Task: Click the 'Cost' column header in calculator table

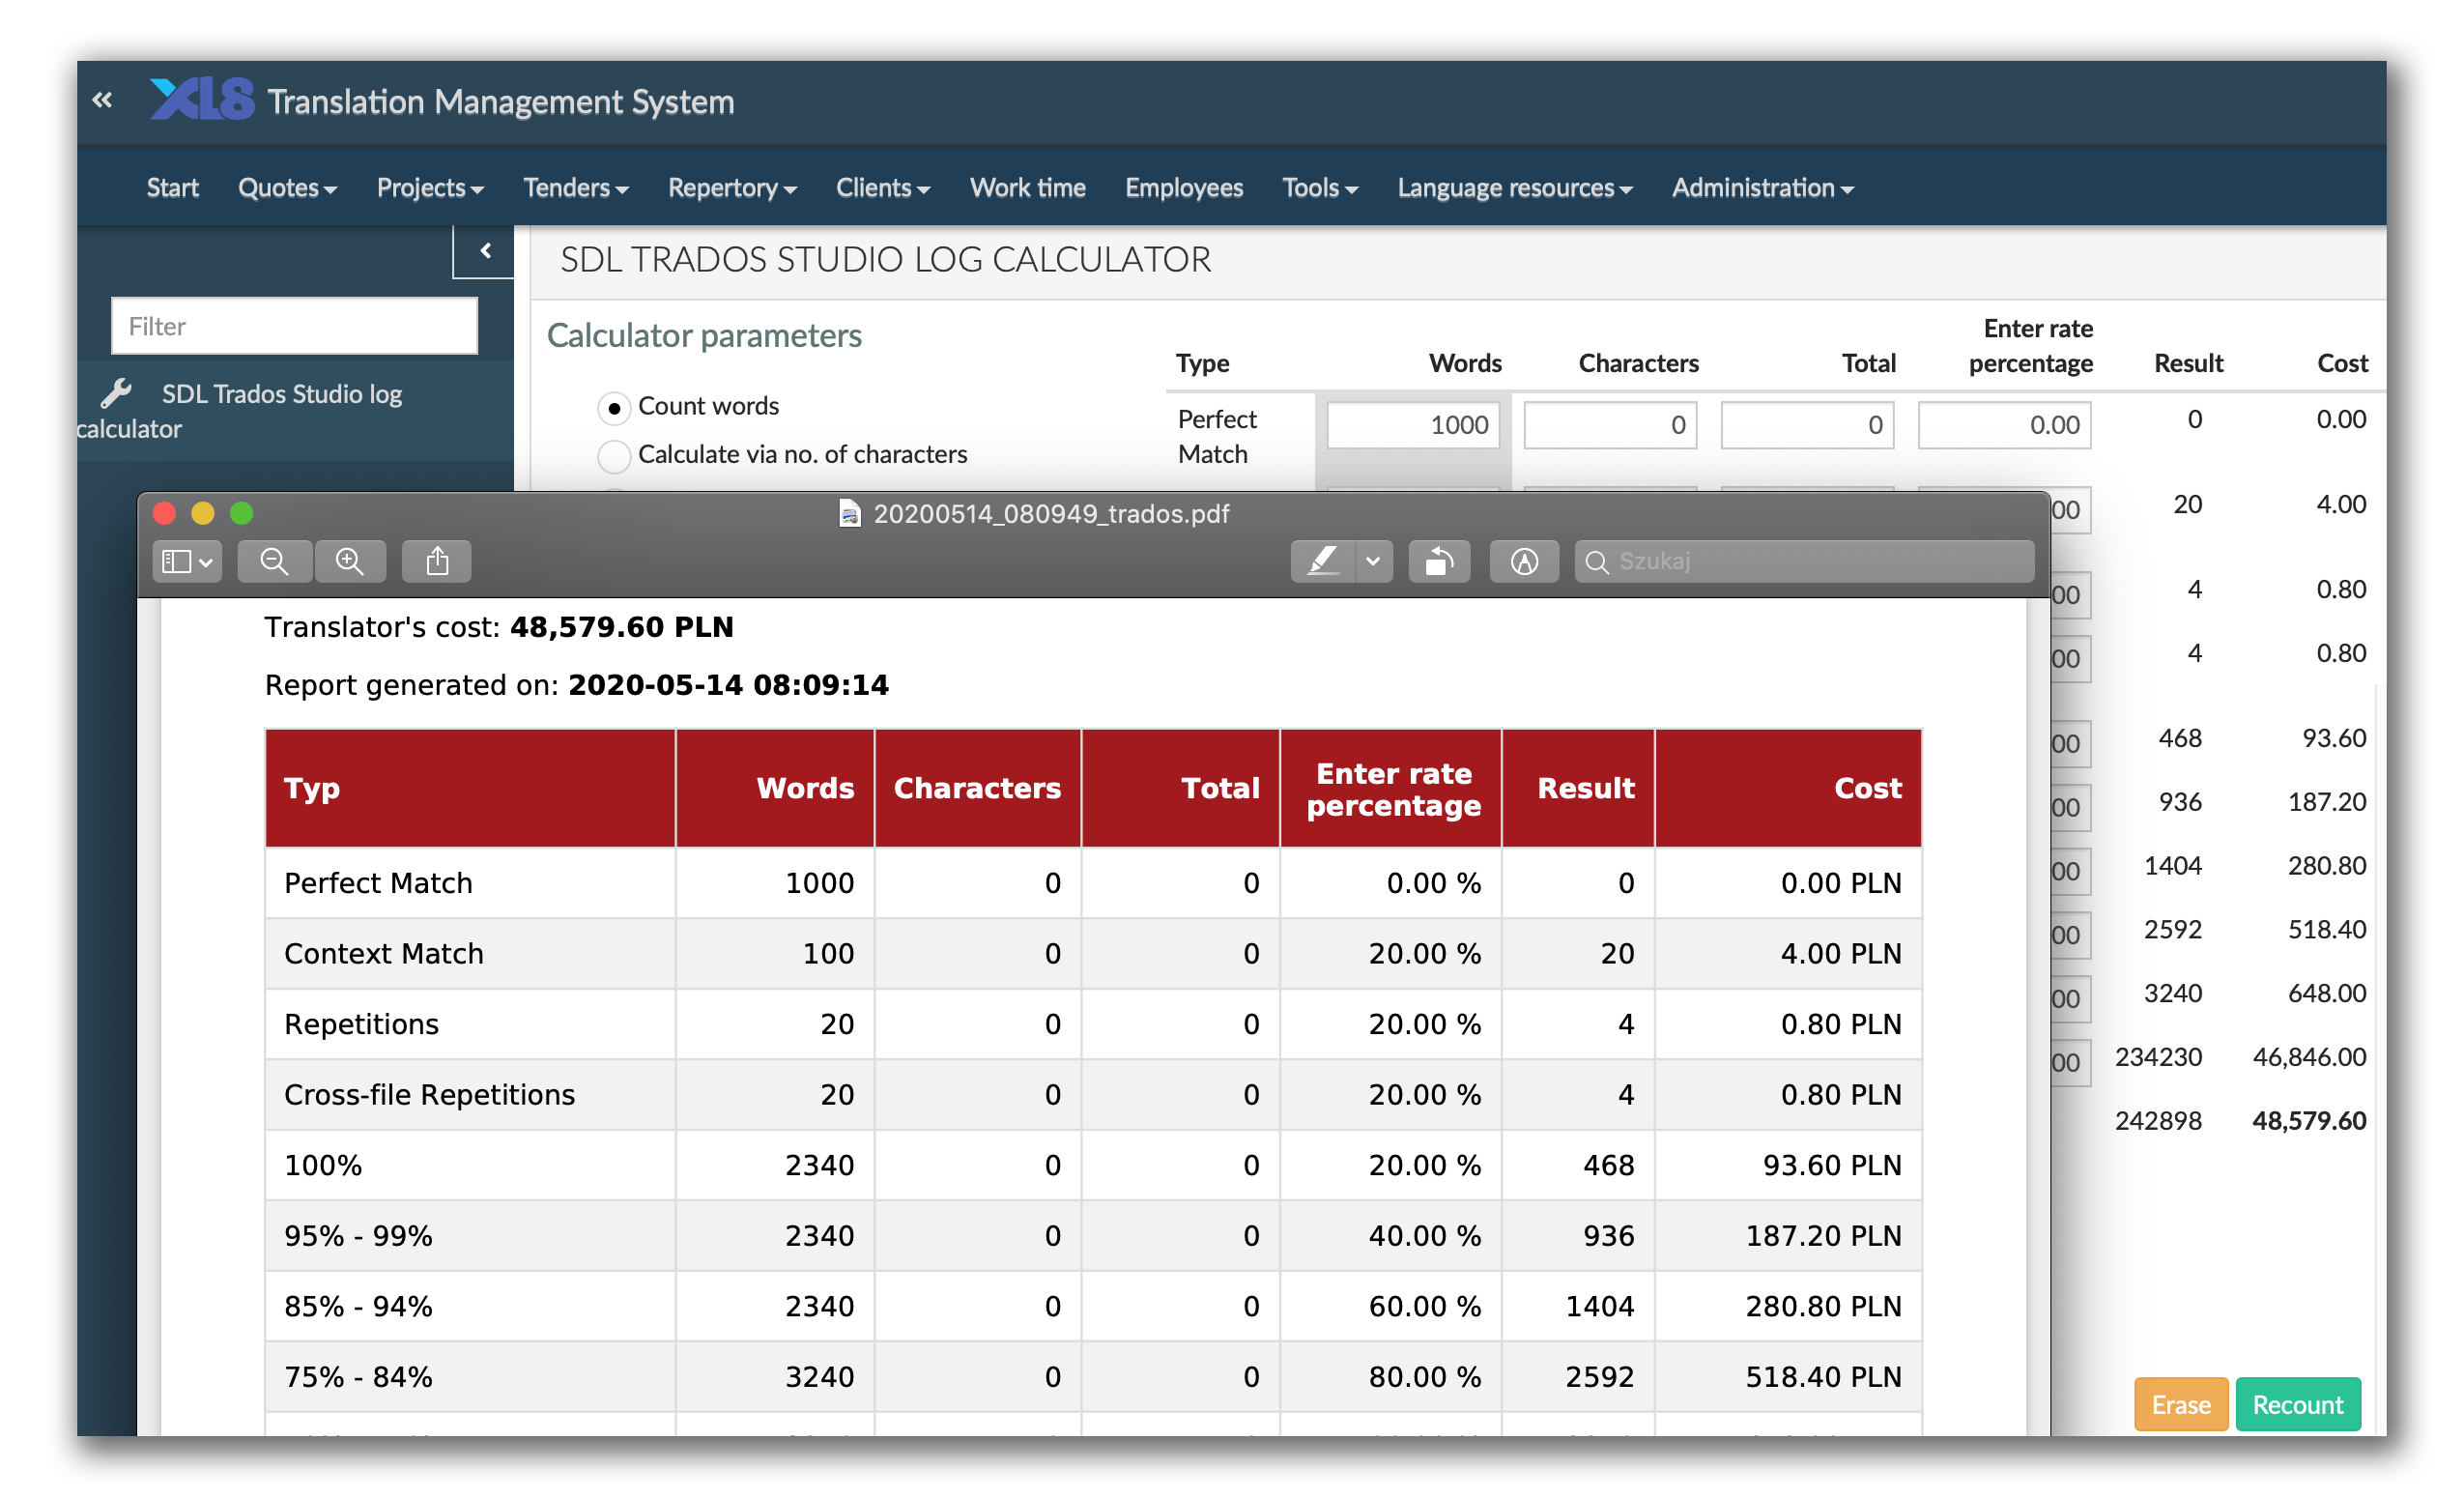Action: (2342, 363)
